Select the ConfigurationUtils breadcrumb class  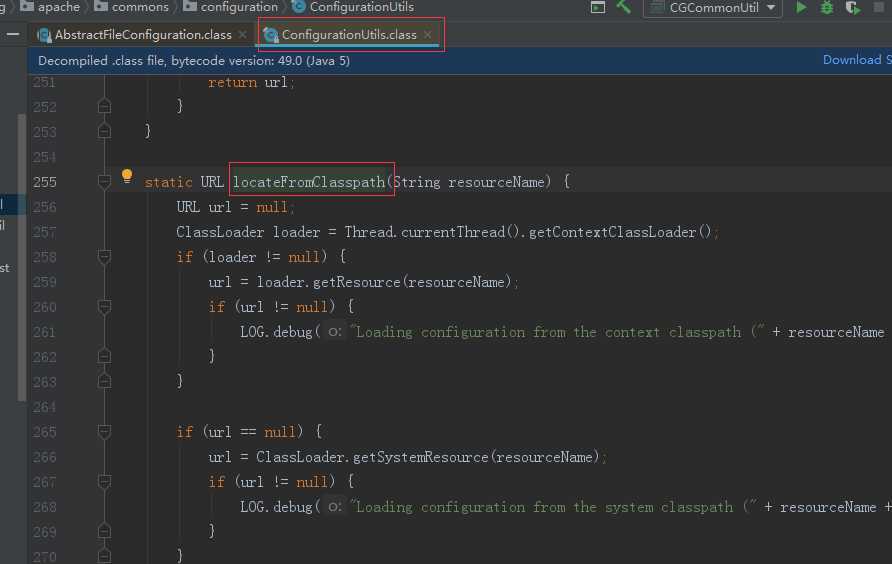[x=353, y=7]
